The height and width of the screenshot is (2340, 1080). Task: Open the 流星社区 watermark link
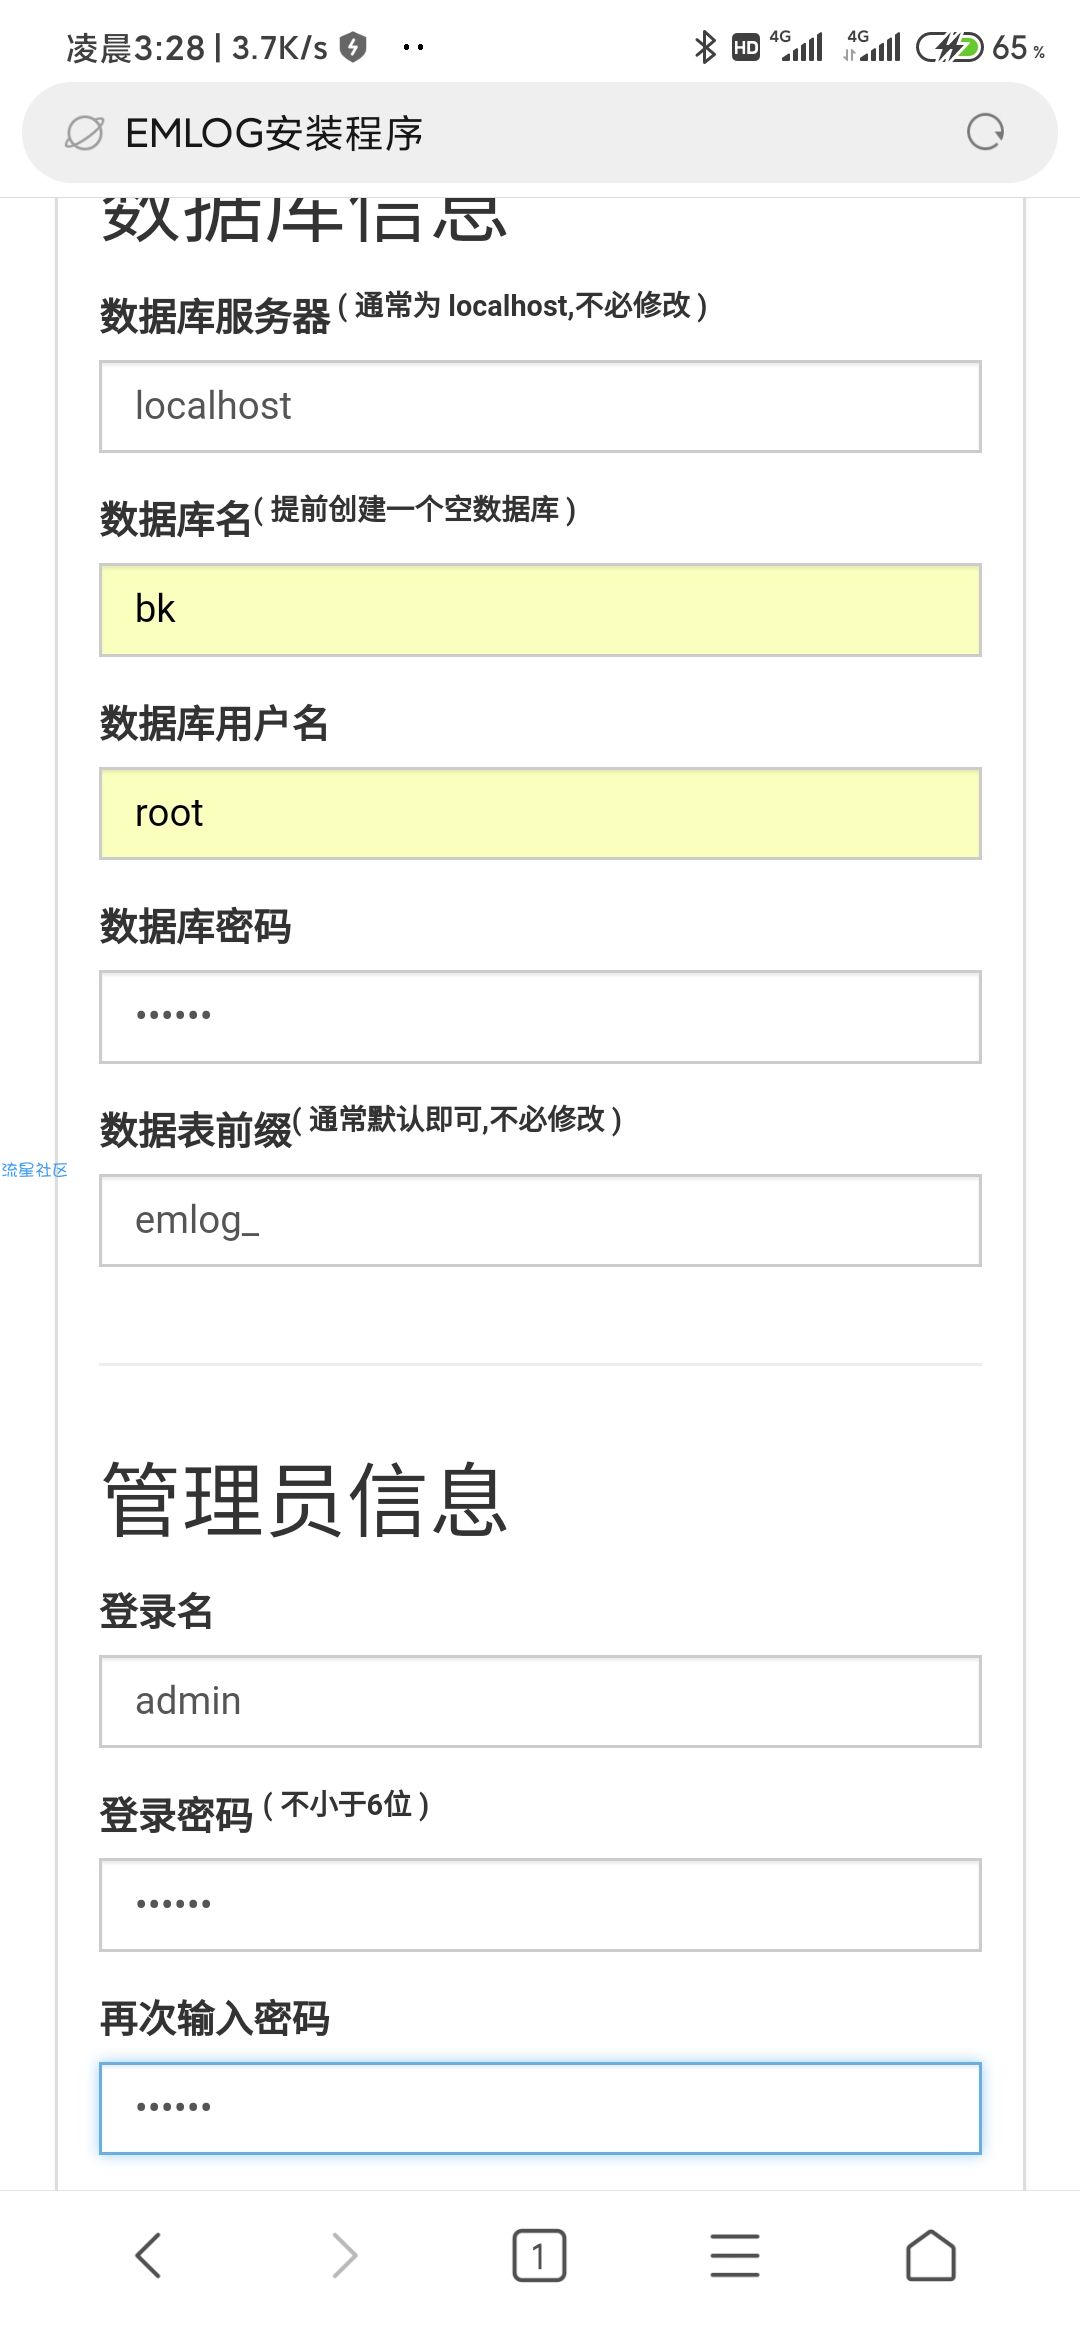[34, 1170]
